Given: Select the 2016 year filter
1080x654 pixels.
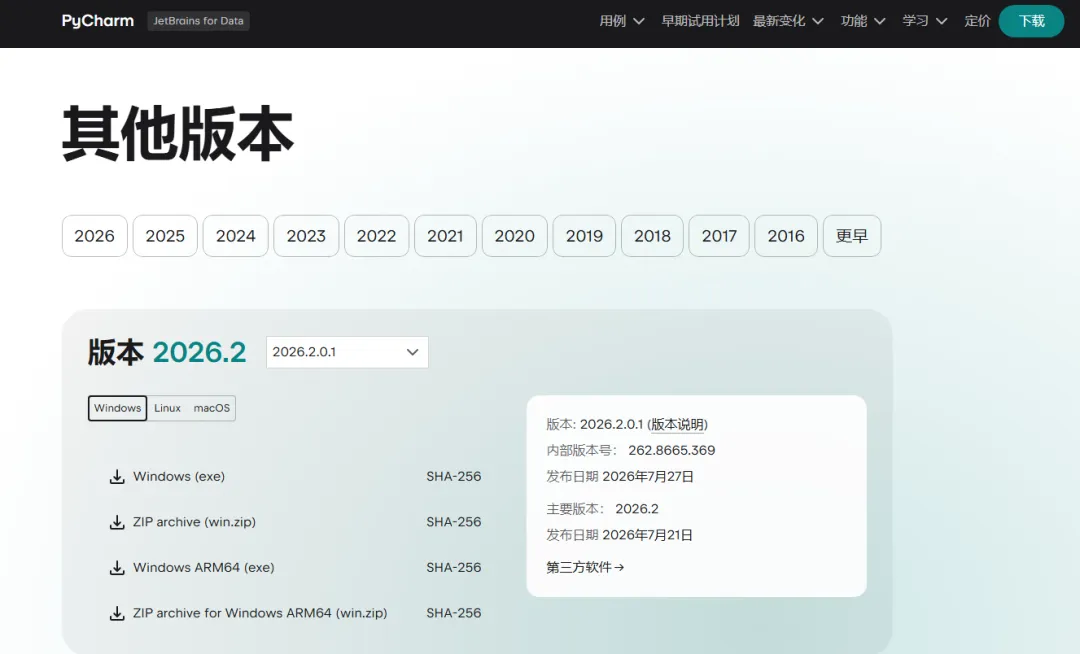Looking at the screenshot, I should (x=786, y=236).
